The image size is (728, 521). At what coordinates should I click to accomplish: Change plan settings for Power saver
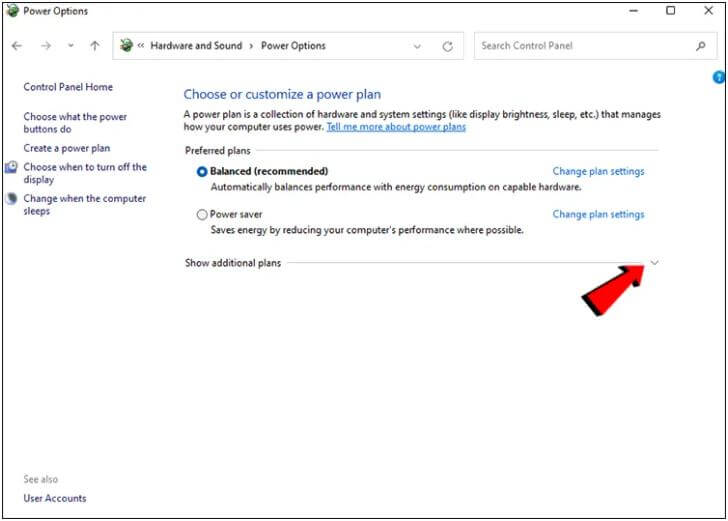[x=598, y=214]
